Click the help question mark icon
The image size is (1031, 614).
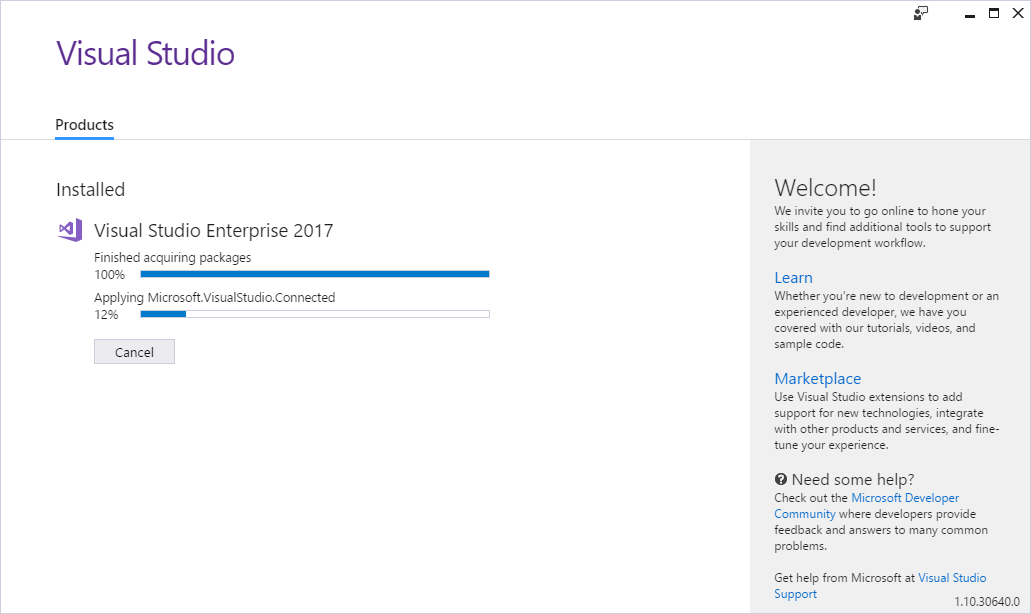coord(780,479)
